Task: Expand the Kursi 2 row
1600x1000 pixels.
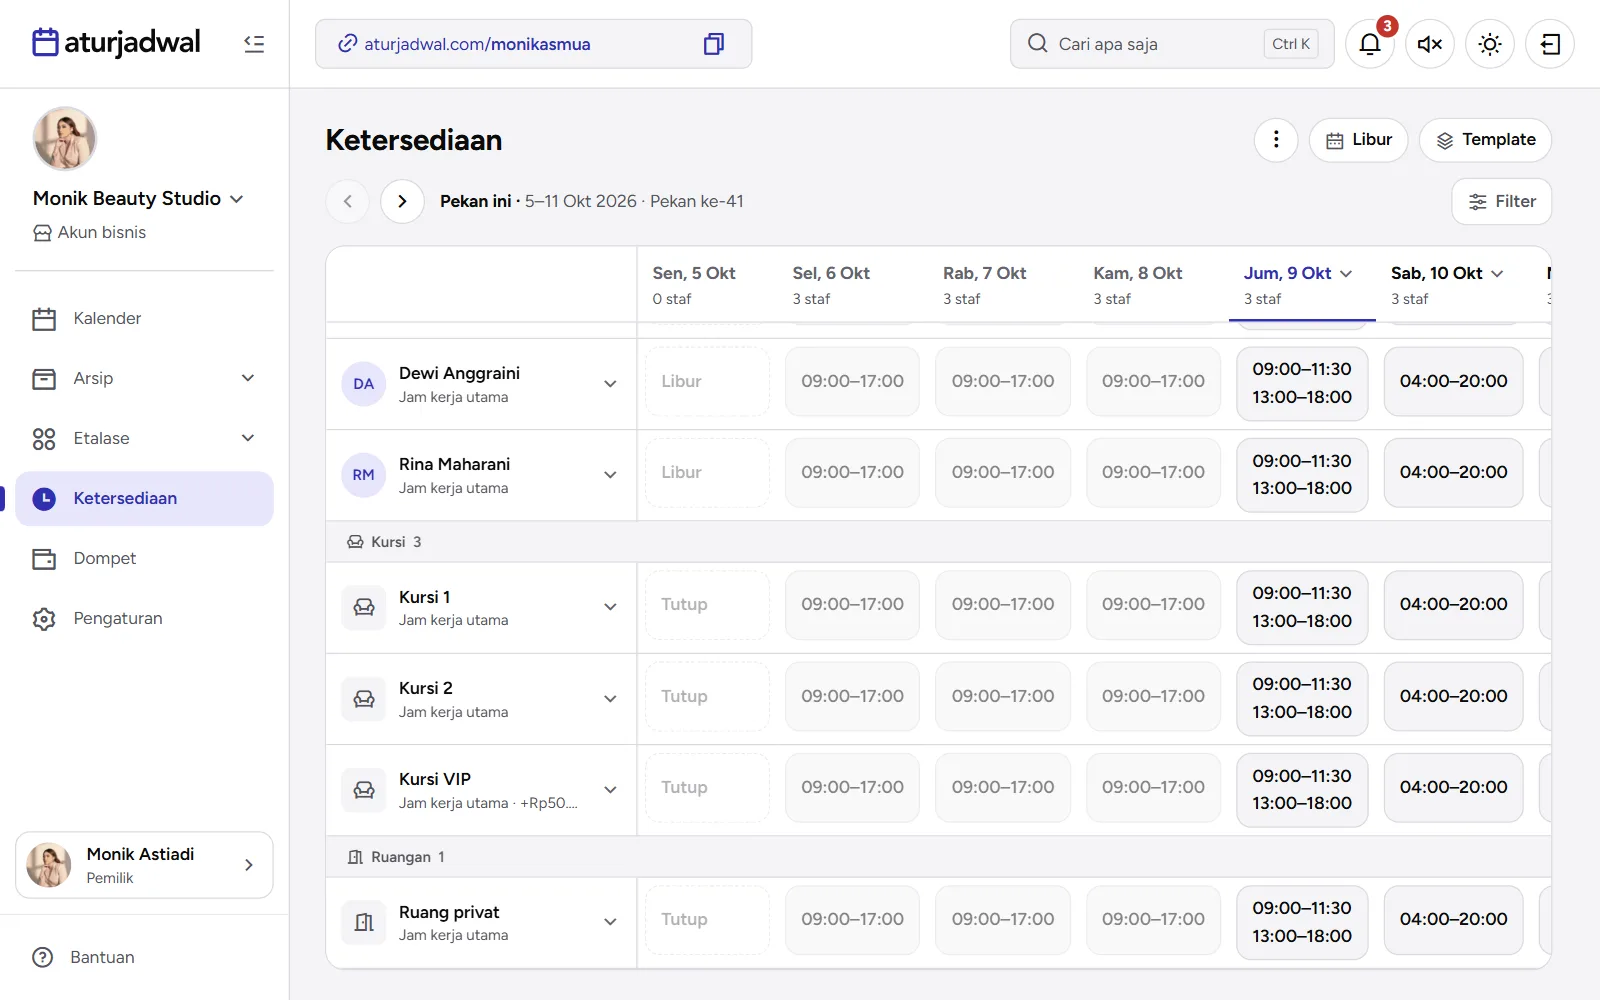Action: click(610, 699)
